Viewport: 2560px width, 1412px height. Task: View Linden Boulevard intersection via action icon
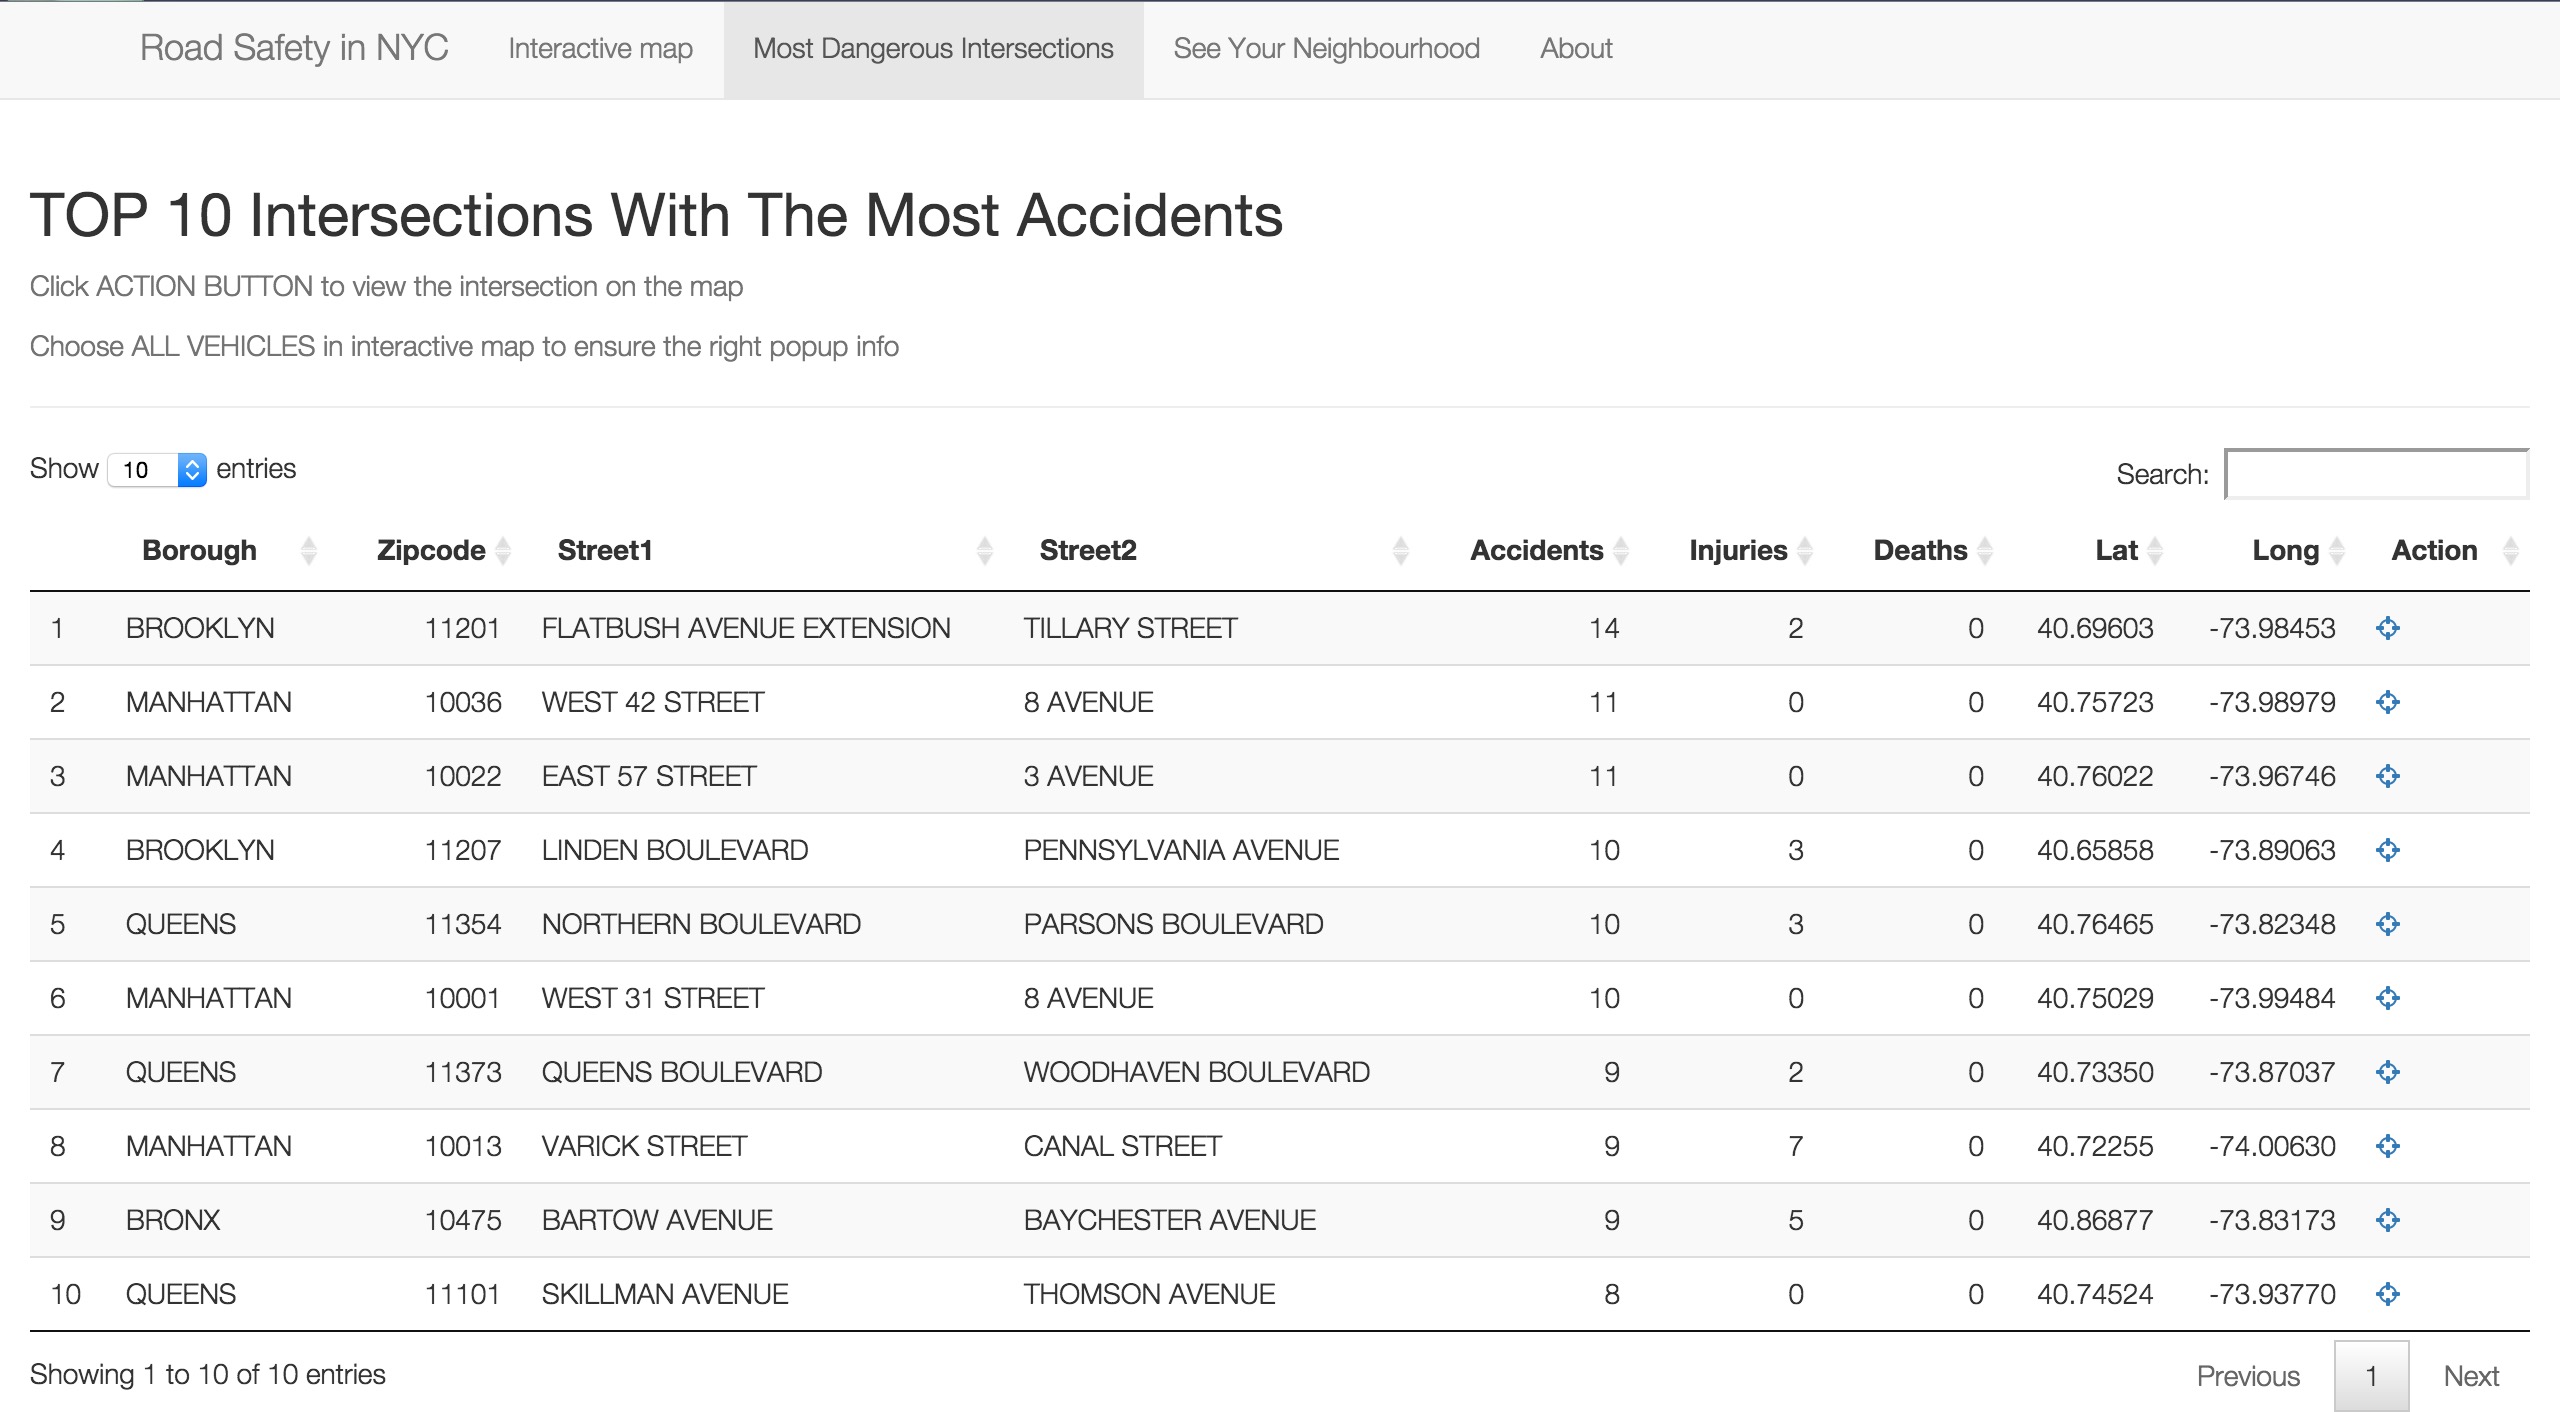(x=2387, y=850)
